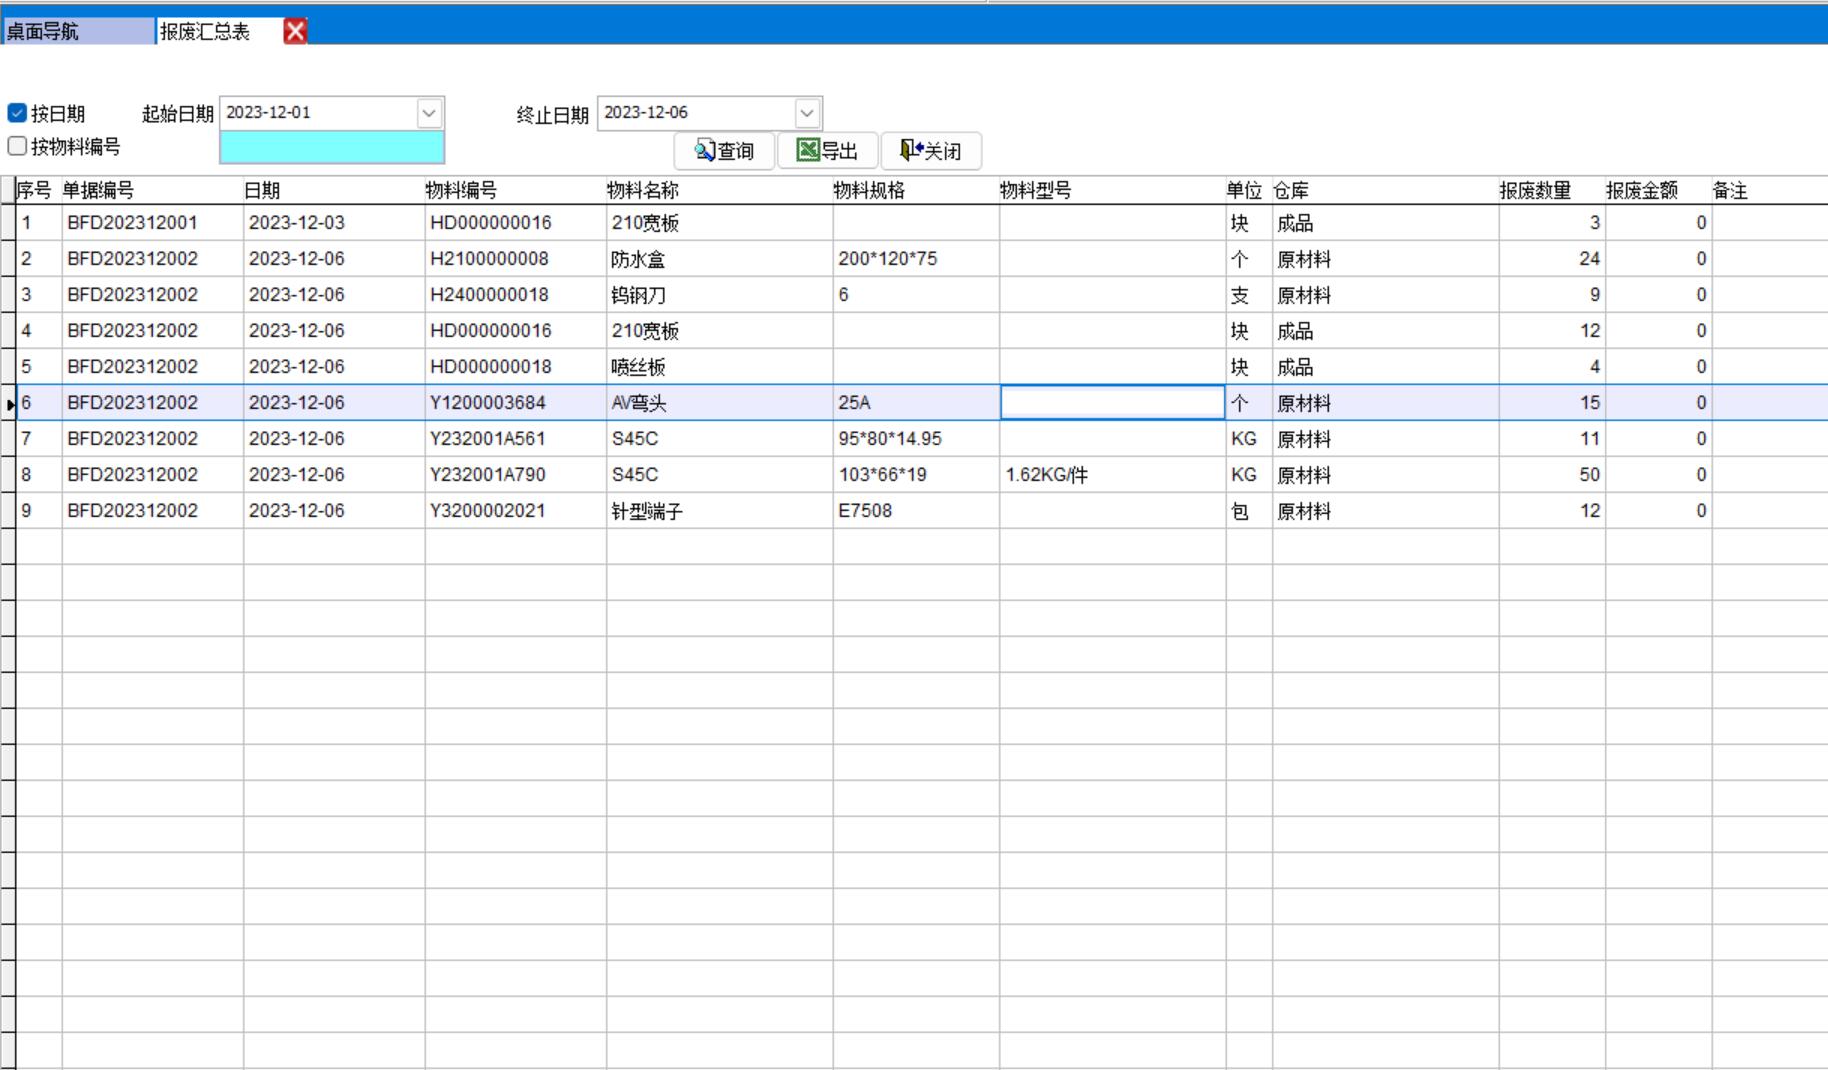Open the 起始日期 date dropdown
Image resolution: width=1828 pixels, height=1070 pixels.
pyautogui.click(x=429, y=113)
